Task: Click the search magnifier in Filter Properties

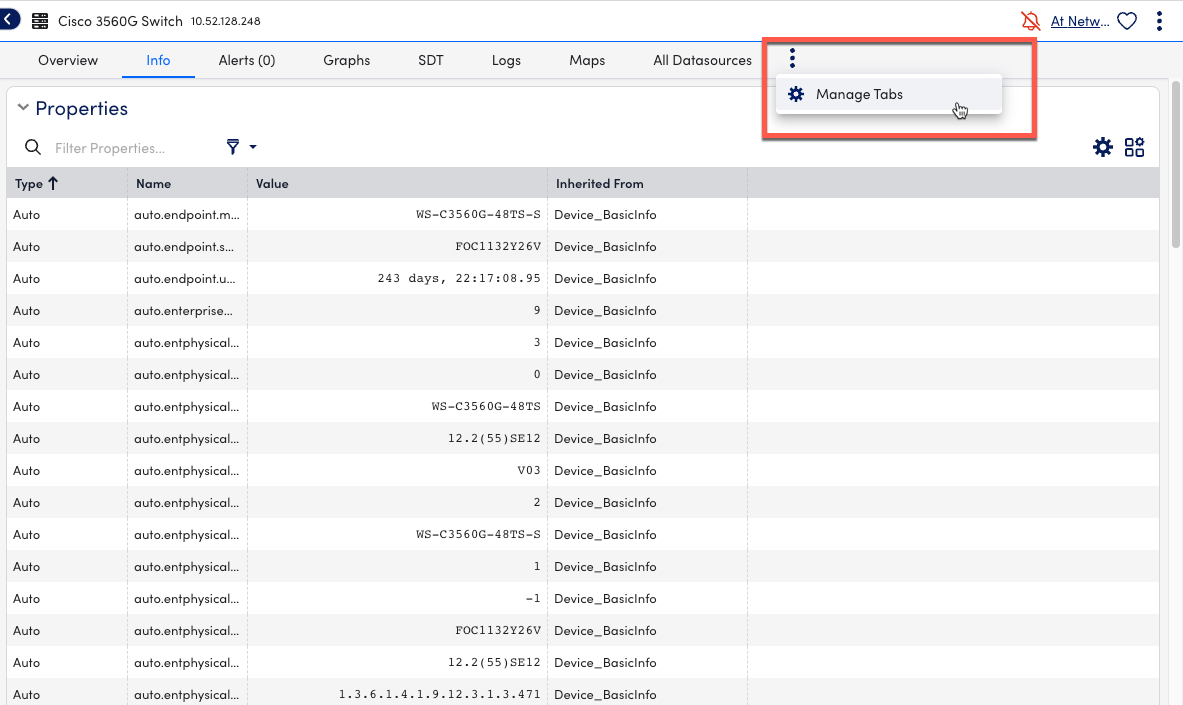Action: pos(33,146)
